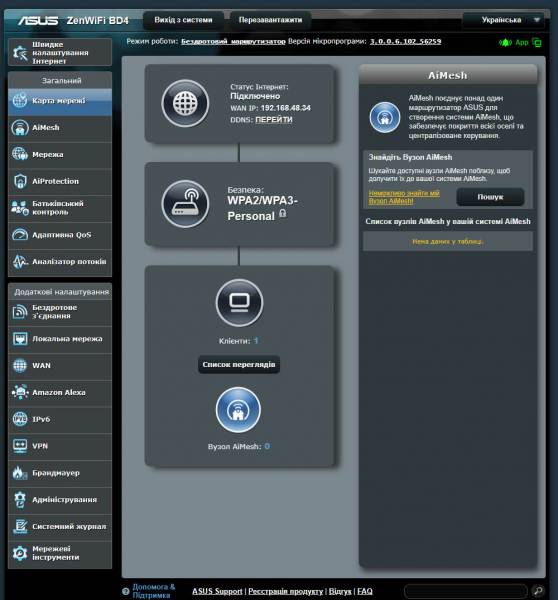Open the Список переглядів client list button
The image size is (558, 600).
coord(239,364)
